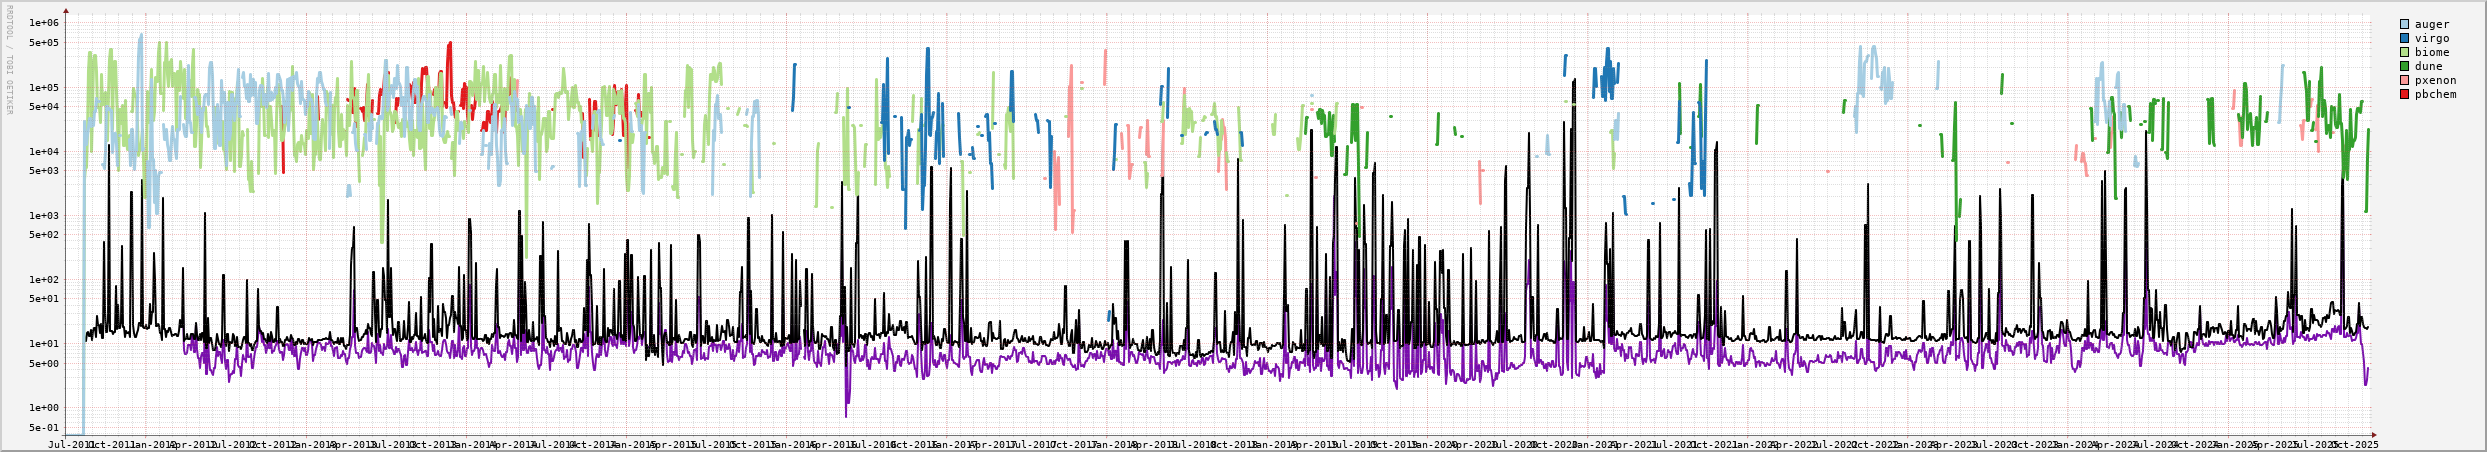Screen dimensions: 2487x452
Task: Select the auger legend label
Action: 2432,24
